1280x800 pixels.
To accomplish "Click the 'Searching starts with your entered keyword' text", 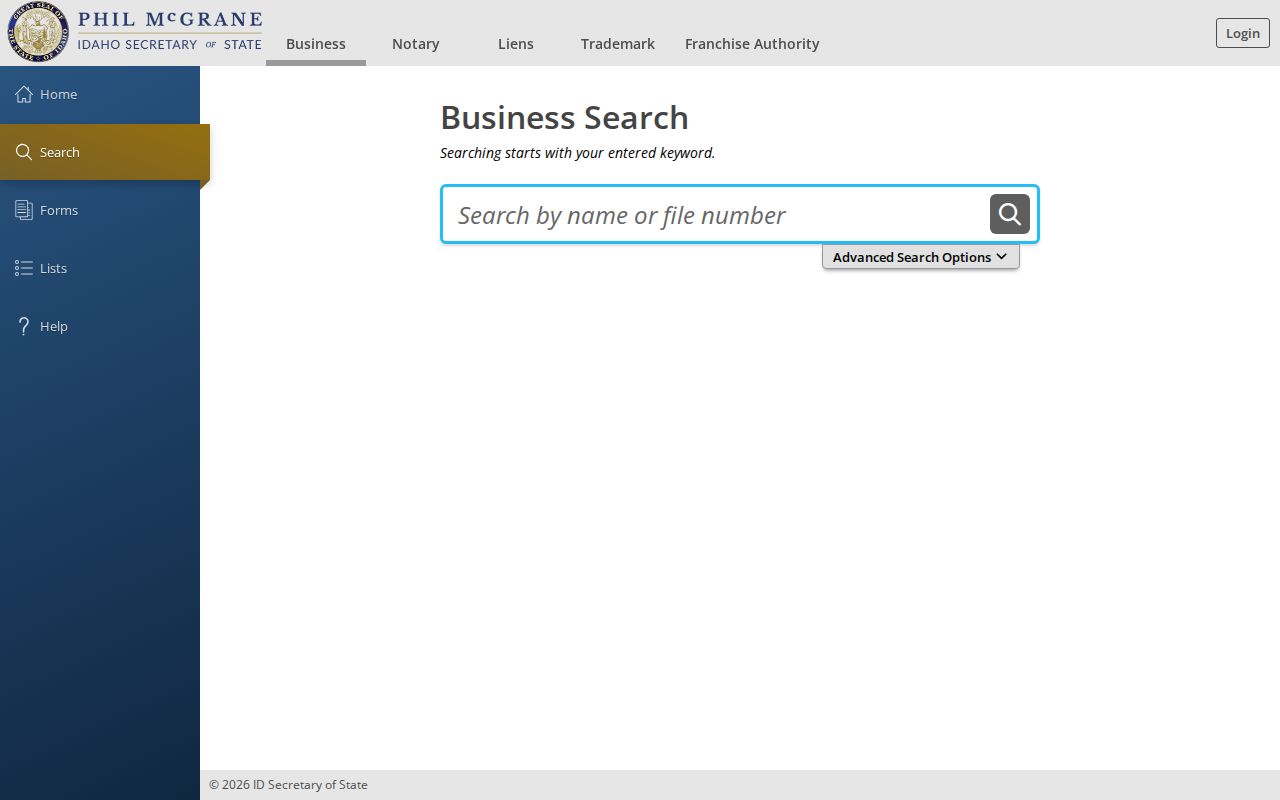I will [x=578, y=153].
